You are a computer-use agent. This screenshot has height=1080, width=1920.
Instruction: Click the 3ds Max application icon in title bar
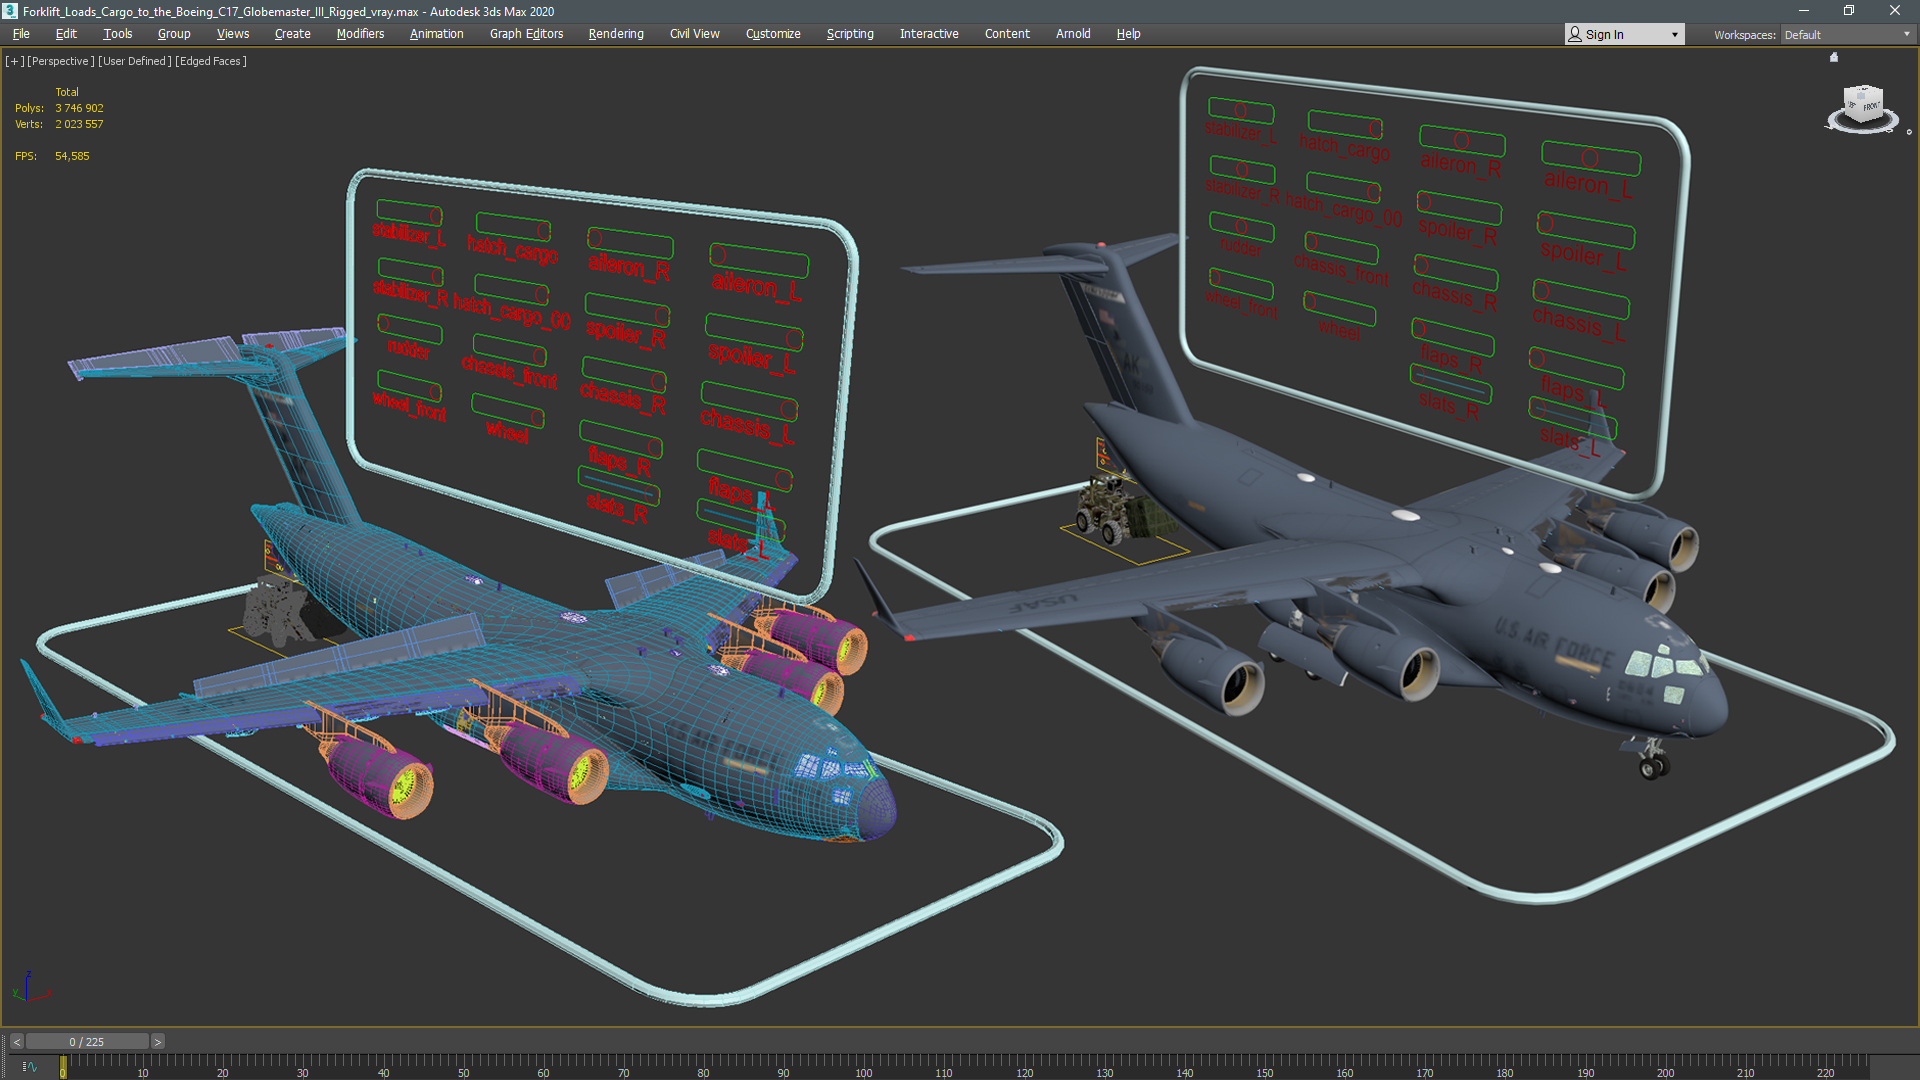[x=10, y=11]
